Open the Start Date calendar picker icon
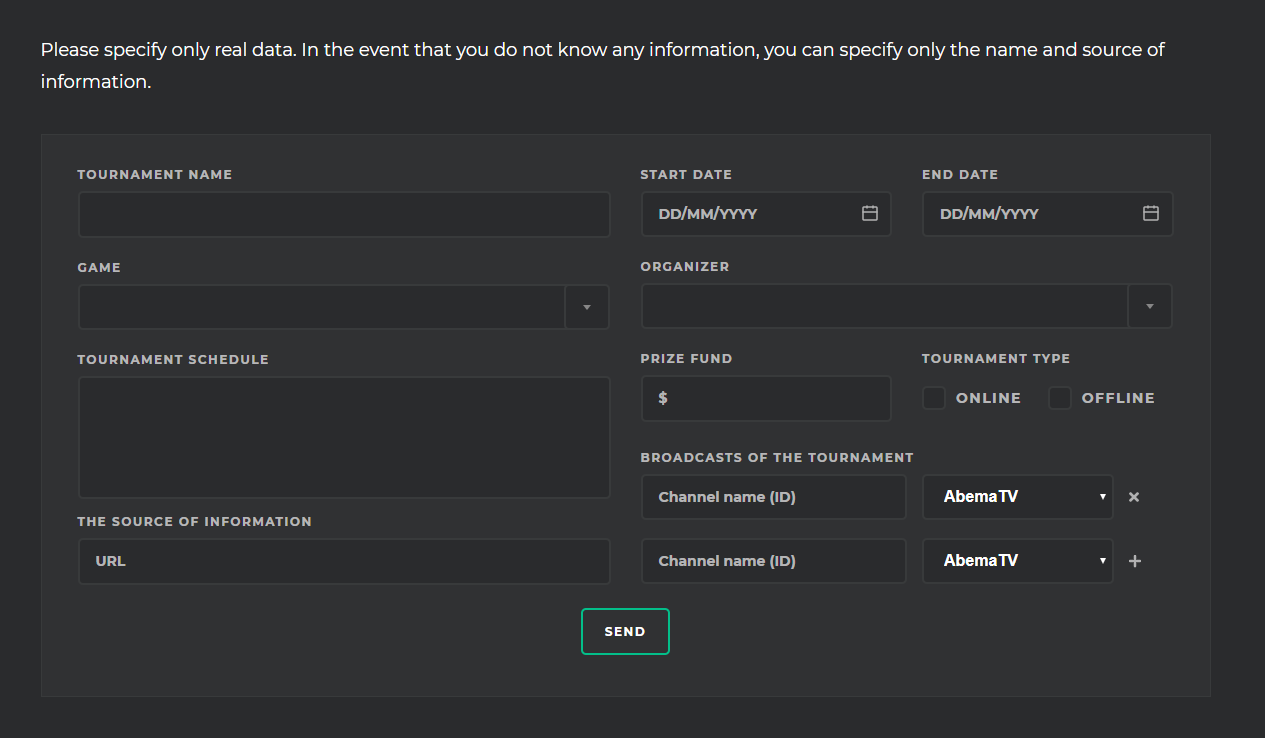The width and height of the screenshot is (1265, 738). click(x=869, y=214)
